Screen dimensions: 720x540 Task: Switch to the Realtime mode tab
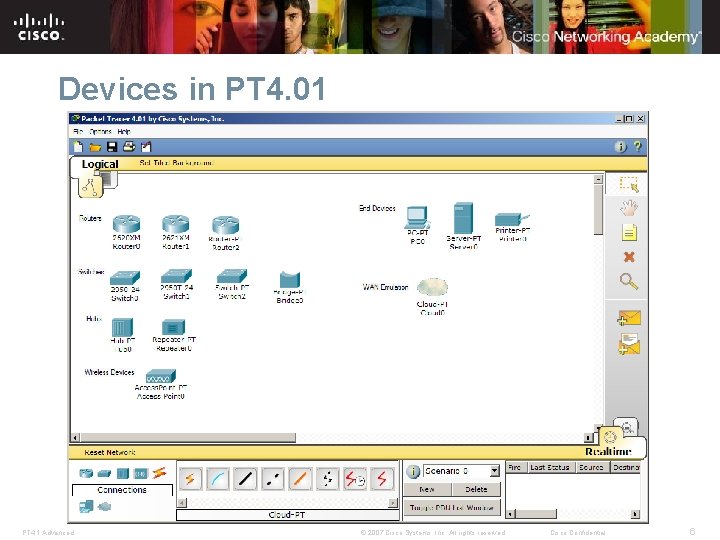pyautogui.click(x=608, y=452)
